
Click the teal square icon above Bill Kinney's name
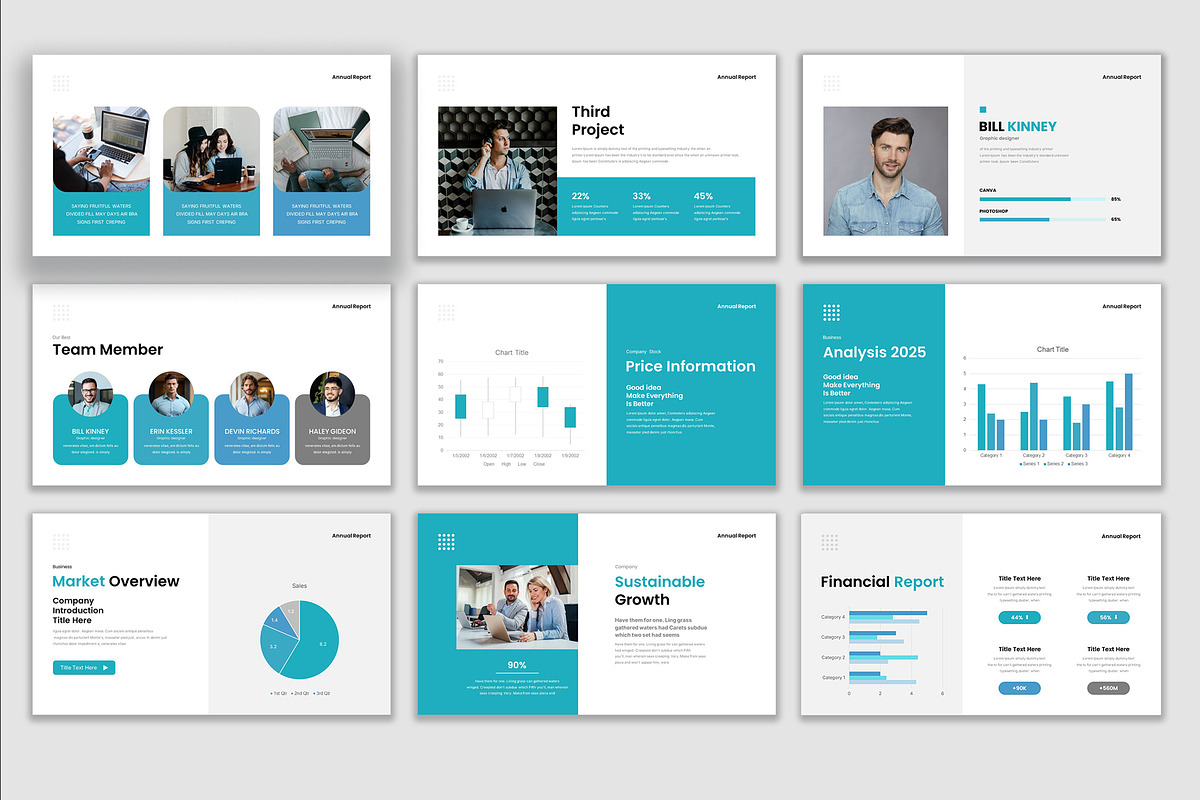983,110
